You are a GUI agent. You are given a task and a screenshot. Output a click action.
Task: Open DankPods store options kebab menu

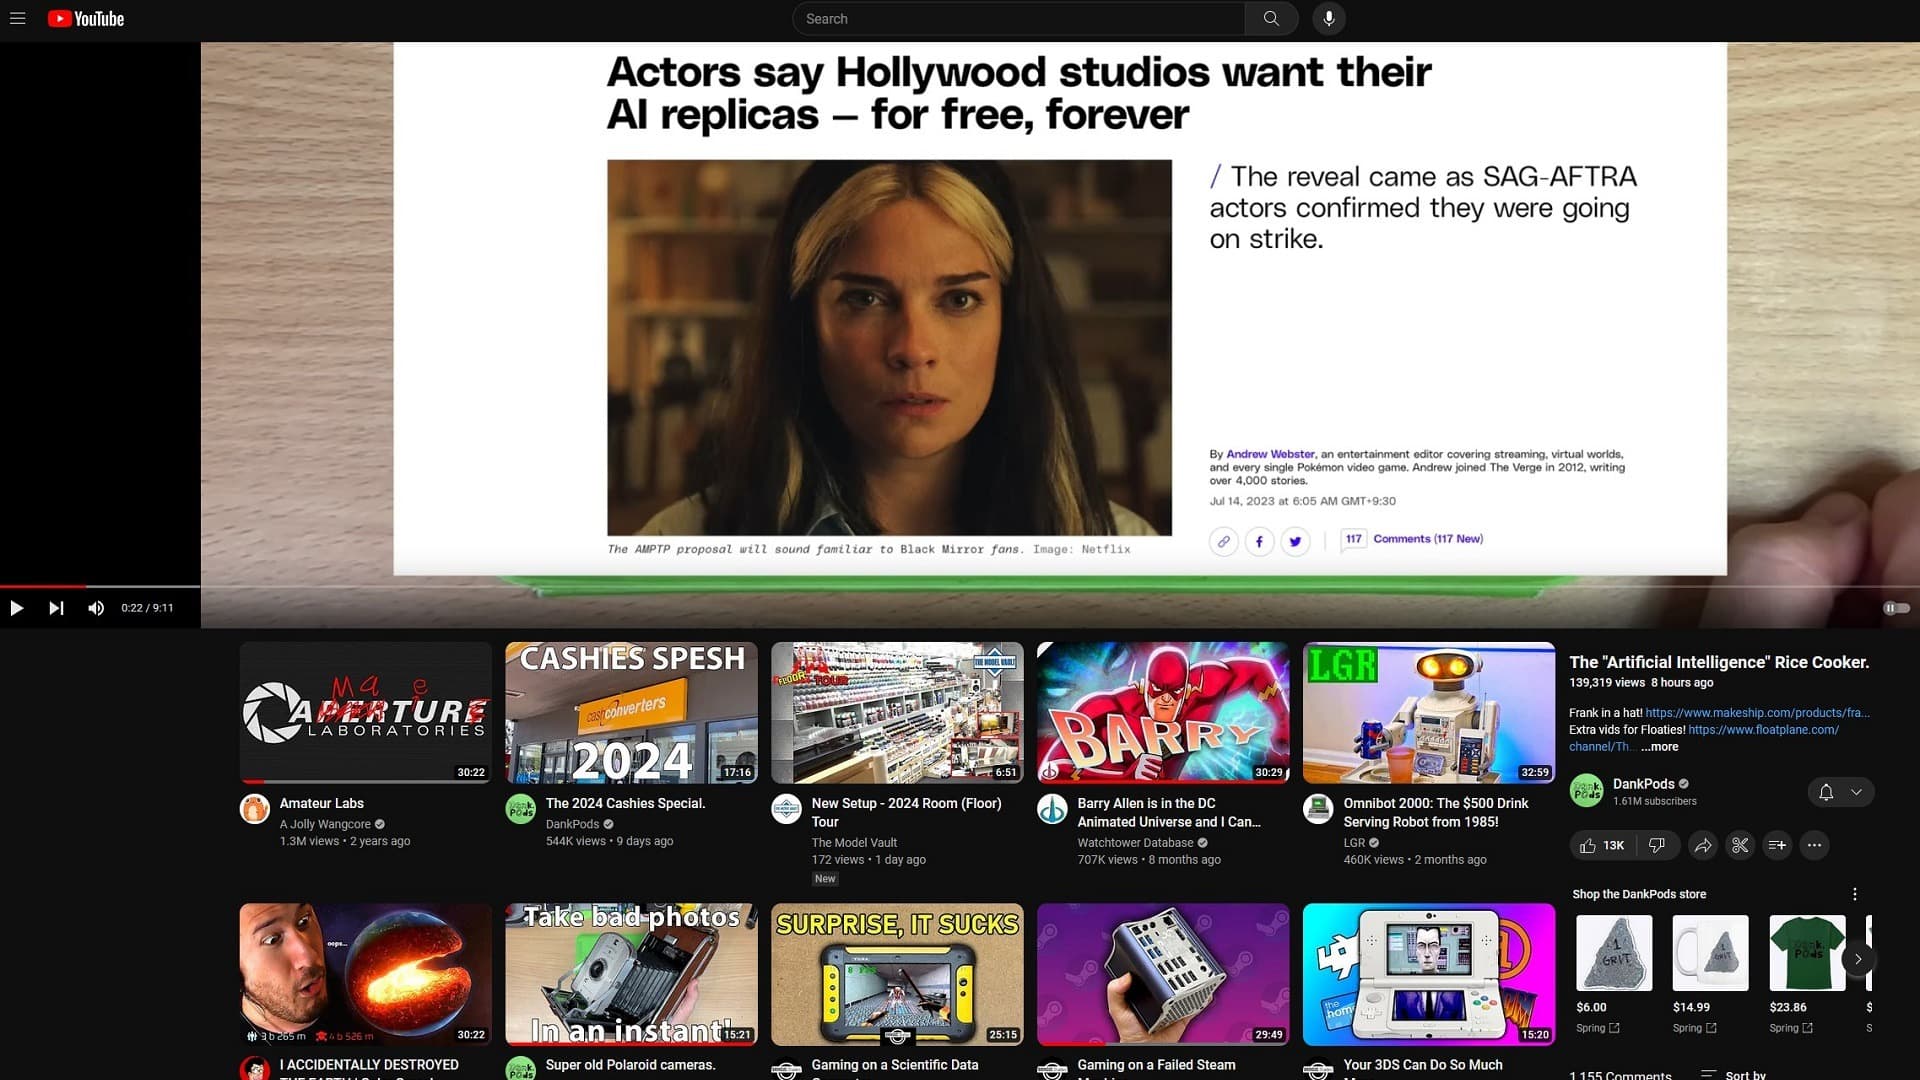(x=1854, y=894)
